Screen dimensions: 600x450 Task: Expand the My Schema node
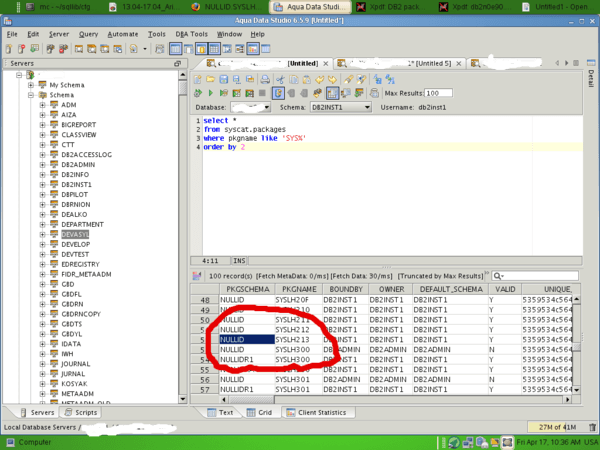(31, 85)
